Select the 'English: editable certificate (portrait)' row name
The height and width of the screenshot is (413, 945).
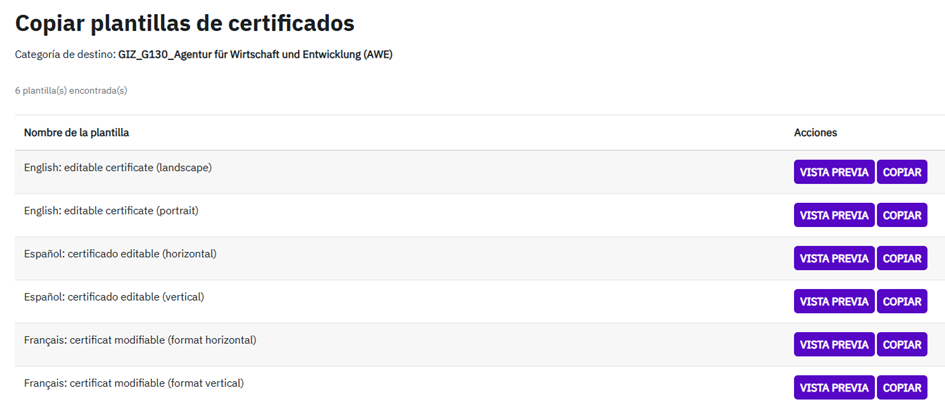click(111, 211)
